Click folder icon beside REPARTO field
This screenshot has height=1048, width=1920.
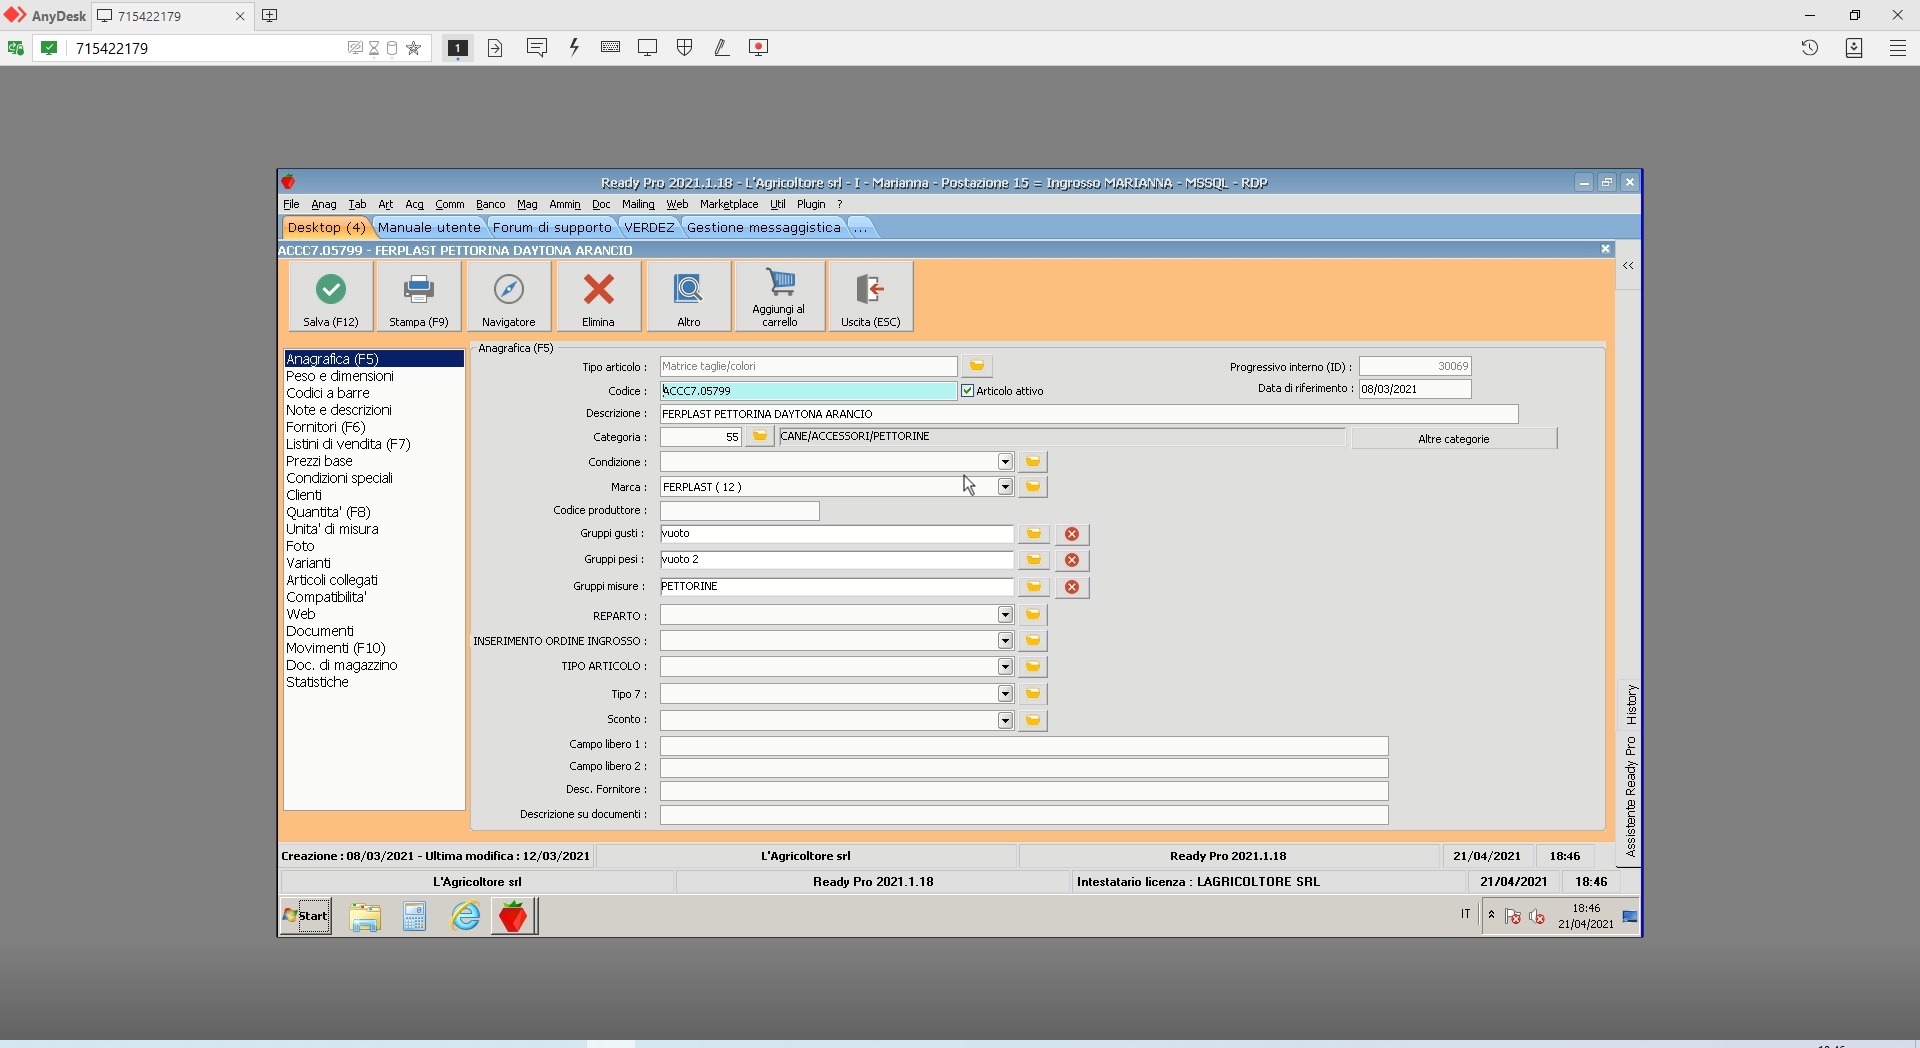pos(1033,615)
